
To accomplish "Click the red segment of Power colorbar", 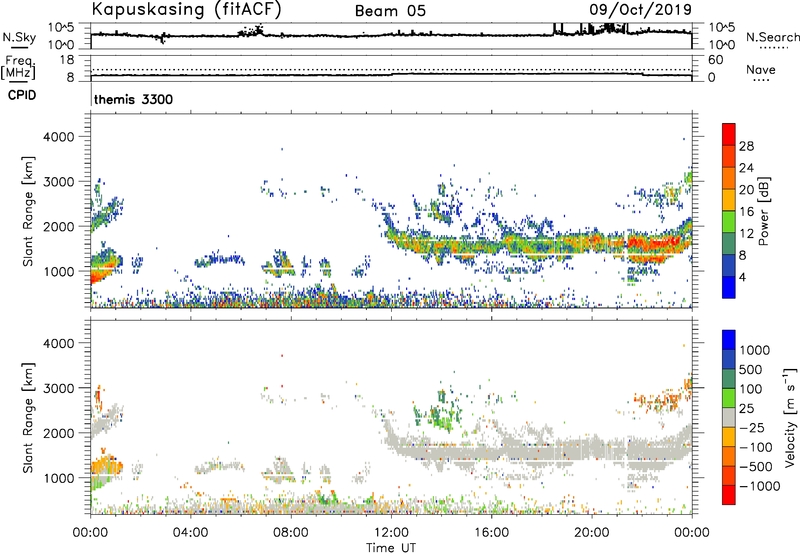I will [729, 134].
